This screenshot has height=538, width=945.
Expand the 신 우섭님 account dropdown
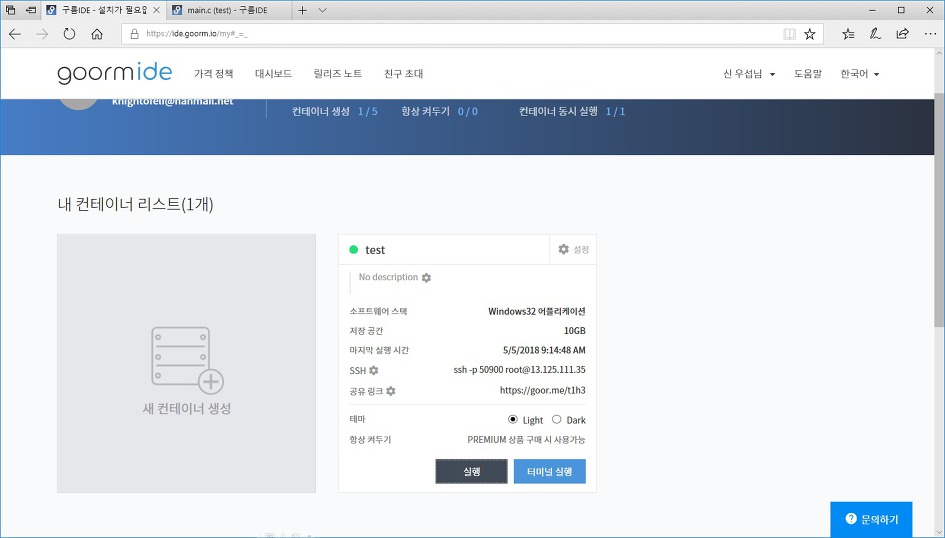pyautogui.click(x=749, y=74)
